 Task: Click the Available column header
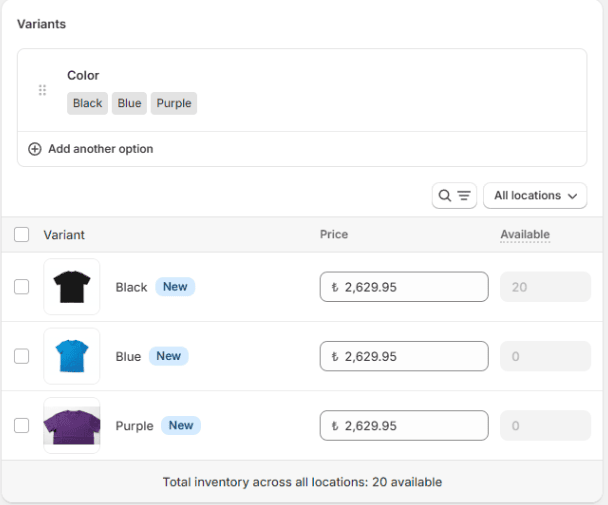tap(525, 235)
